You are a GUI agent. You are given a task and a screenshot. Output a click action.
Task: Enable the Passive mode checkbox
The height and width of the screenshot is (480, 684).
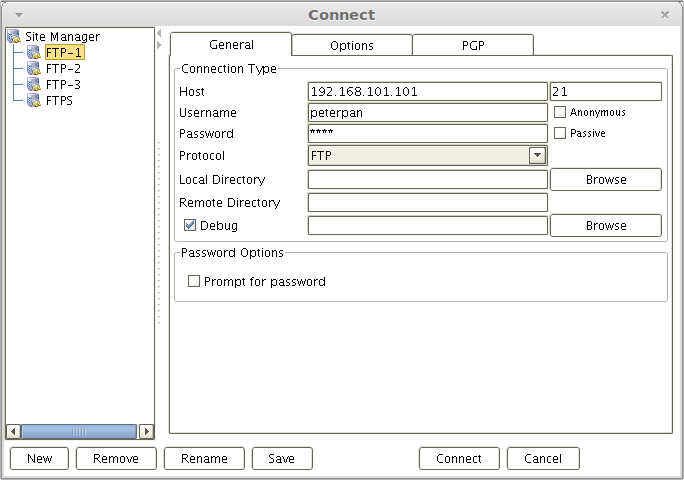click(x=560, y=133)
